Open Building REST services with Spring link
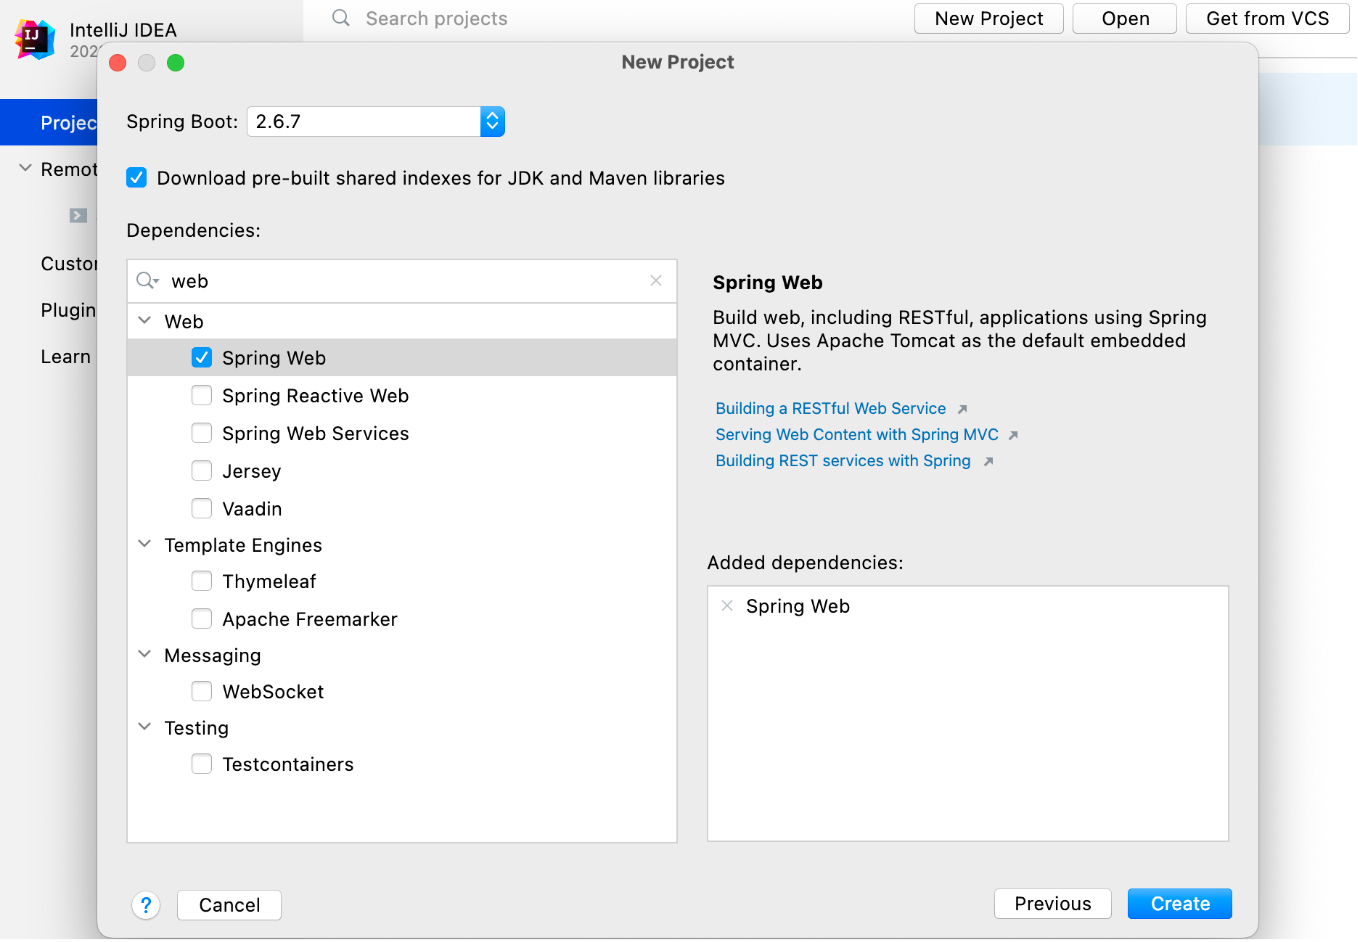Image resolution: width=1358 pixels, height=942 pixels. [843, 461]
